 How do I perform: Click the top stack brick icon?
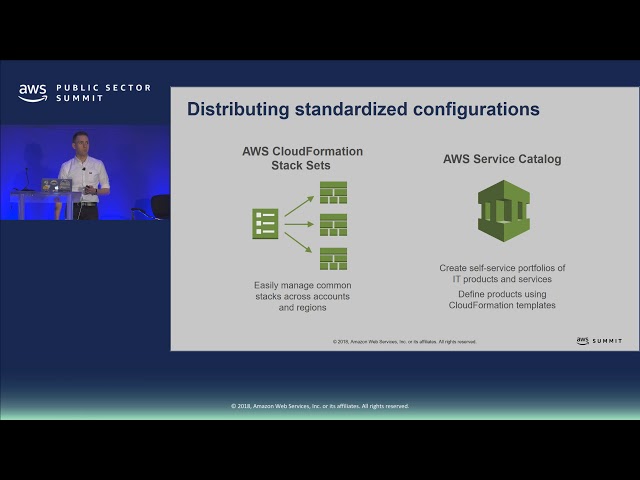333,192
